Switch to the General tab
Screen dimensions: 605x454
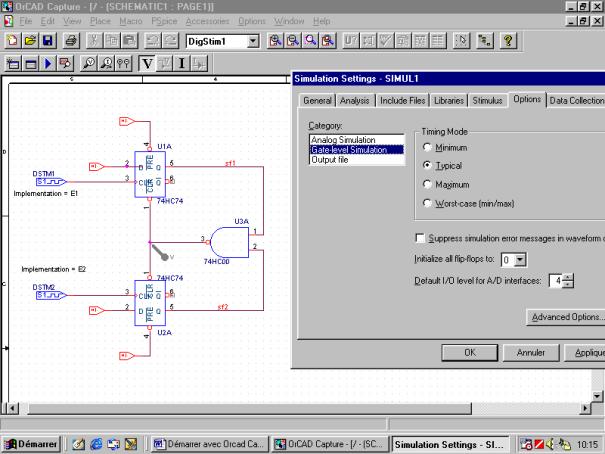tap(317, 101)
